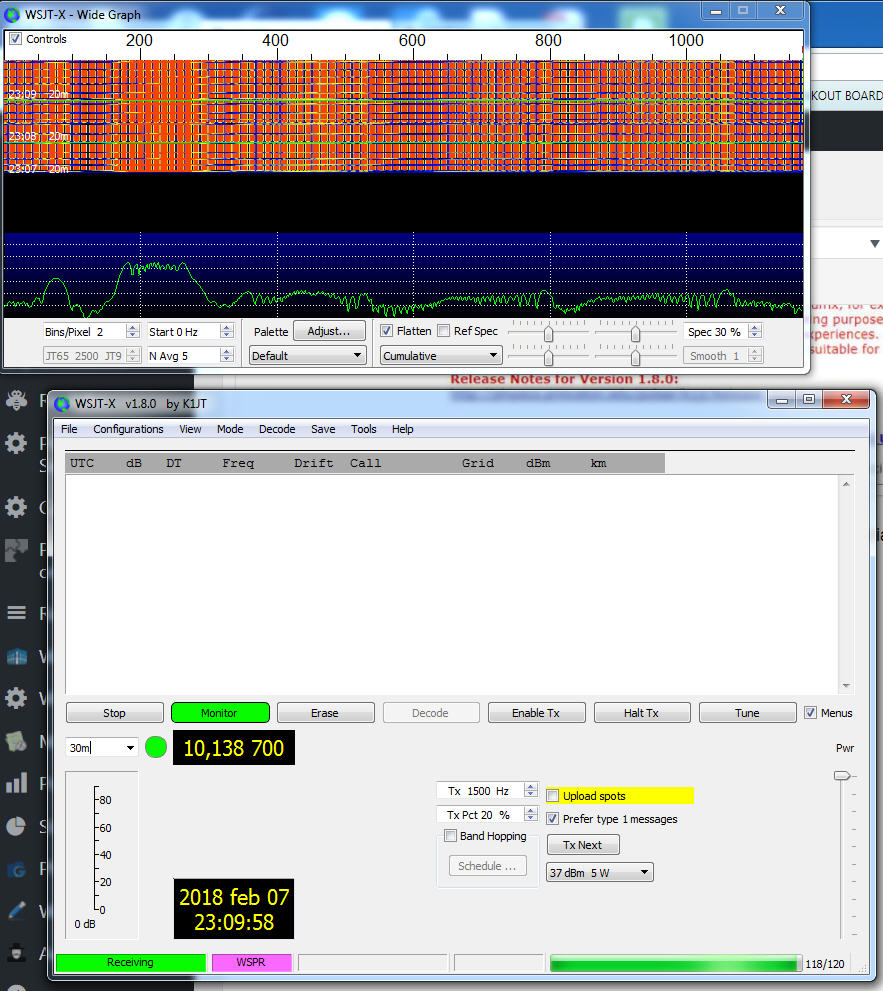Click the map icon in the sidebar
883x991 pixels.
[16, 740]
